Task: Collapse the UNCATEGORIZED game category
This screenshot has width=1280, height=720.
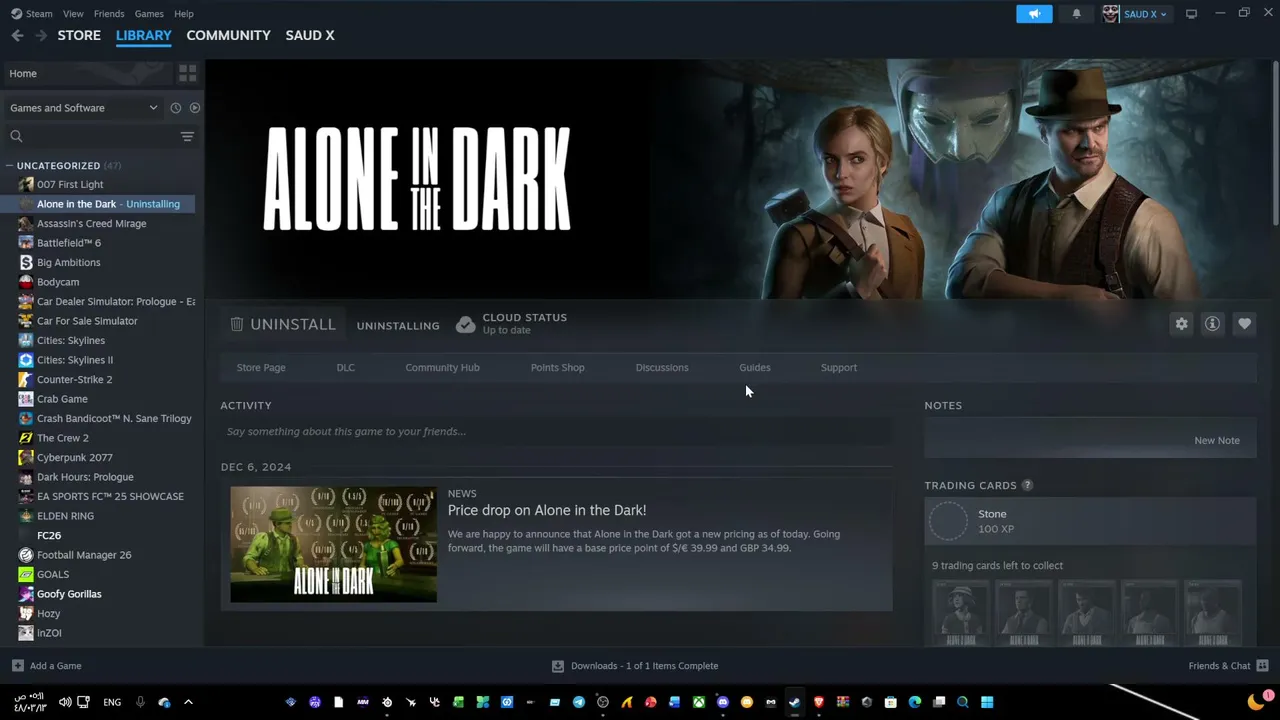Action: click(x=9, y=166)
